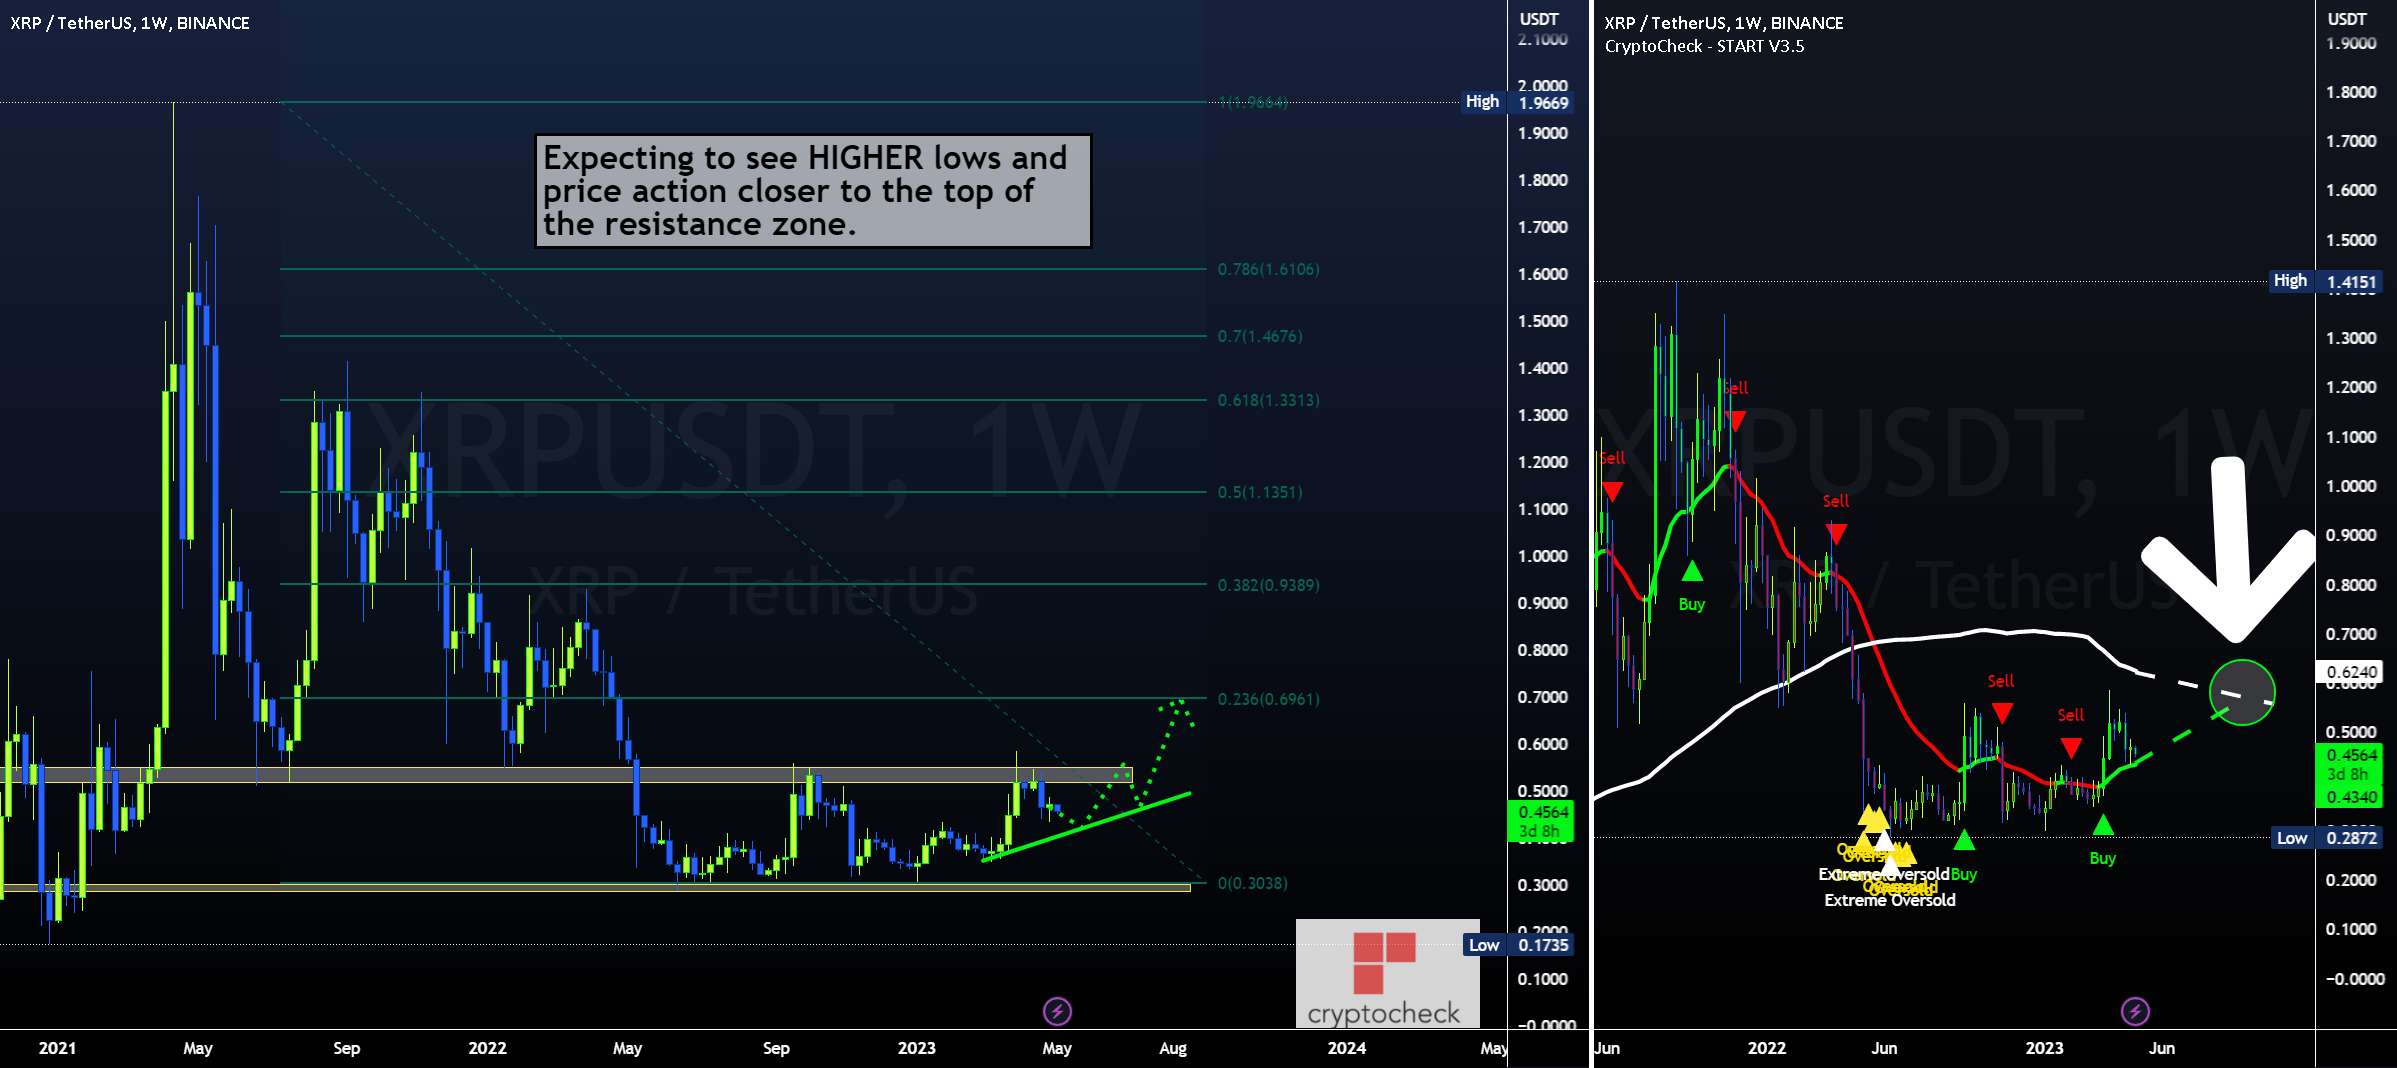Select the Buy label below the leftmost green triangle
The image size is (2397, 1068).
(x=1692, y=604)
